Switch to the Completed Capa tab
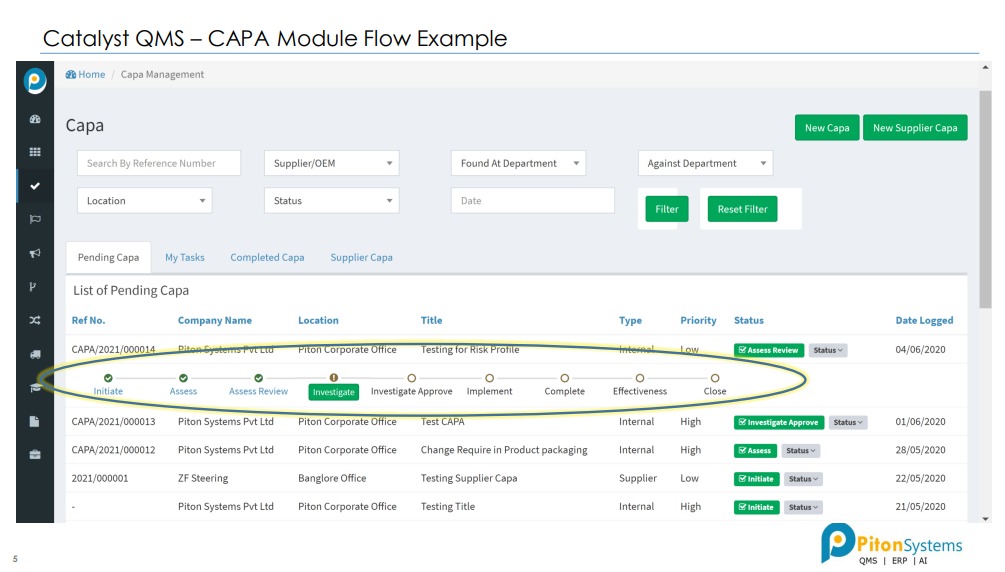The height and width of the screenshot is (572, 1005). [267, 257]
